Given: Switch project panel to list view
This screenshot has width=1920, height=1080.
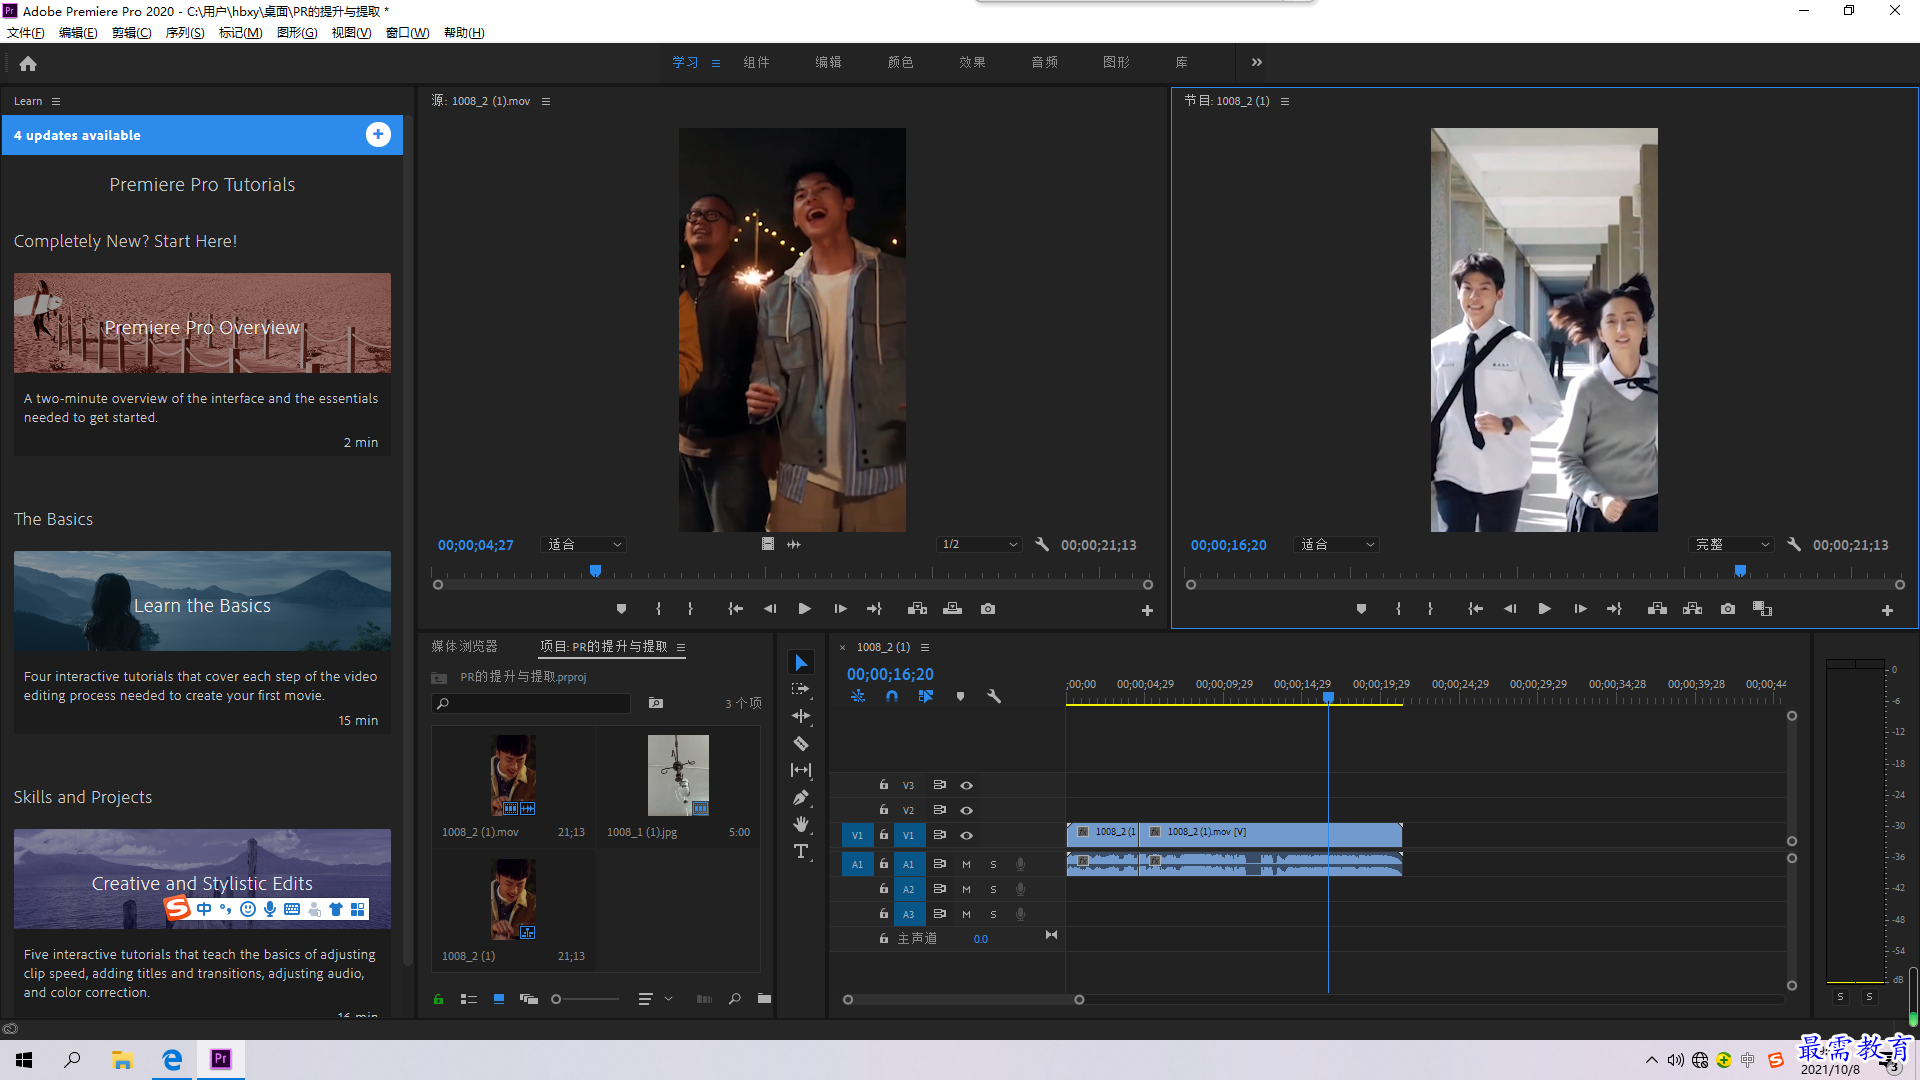Looking at the screenshot, I should pyautogui.click(x=468, y=999).
